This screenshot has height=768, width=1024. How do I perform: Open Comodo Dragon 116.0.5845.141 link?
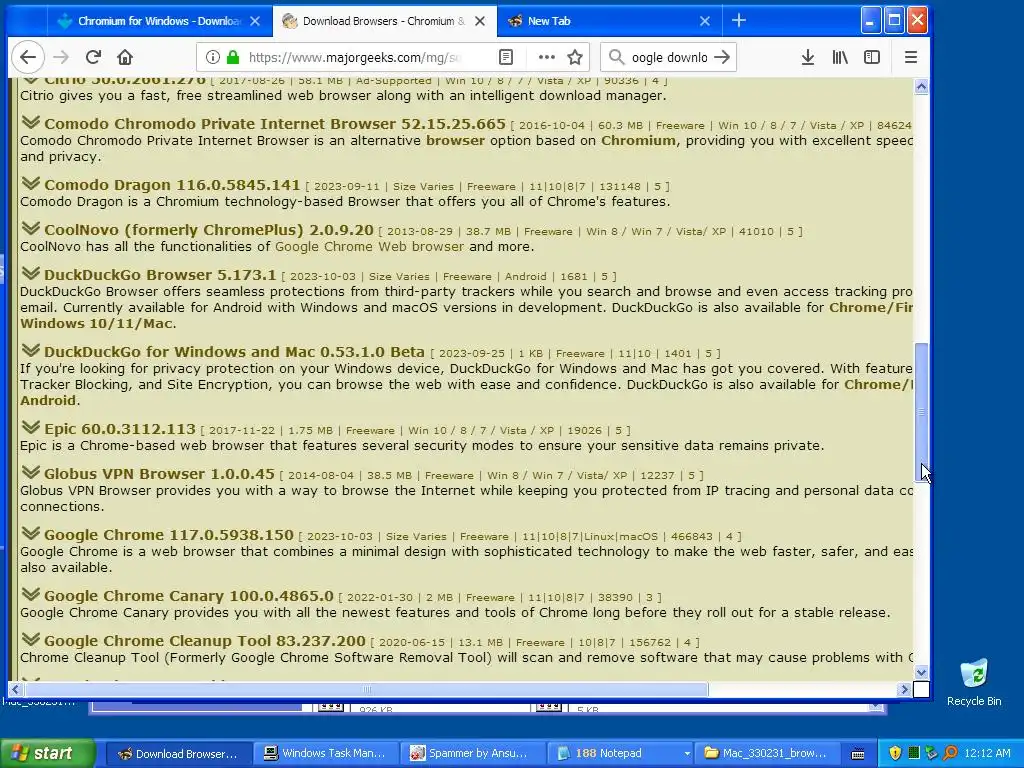(x=172, y=185)
